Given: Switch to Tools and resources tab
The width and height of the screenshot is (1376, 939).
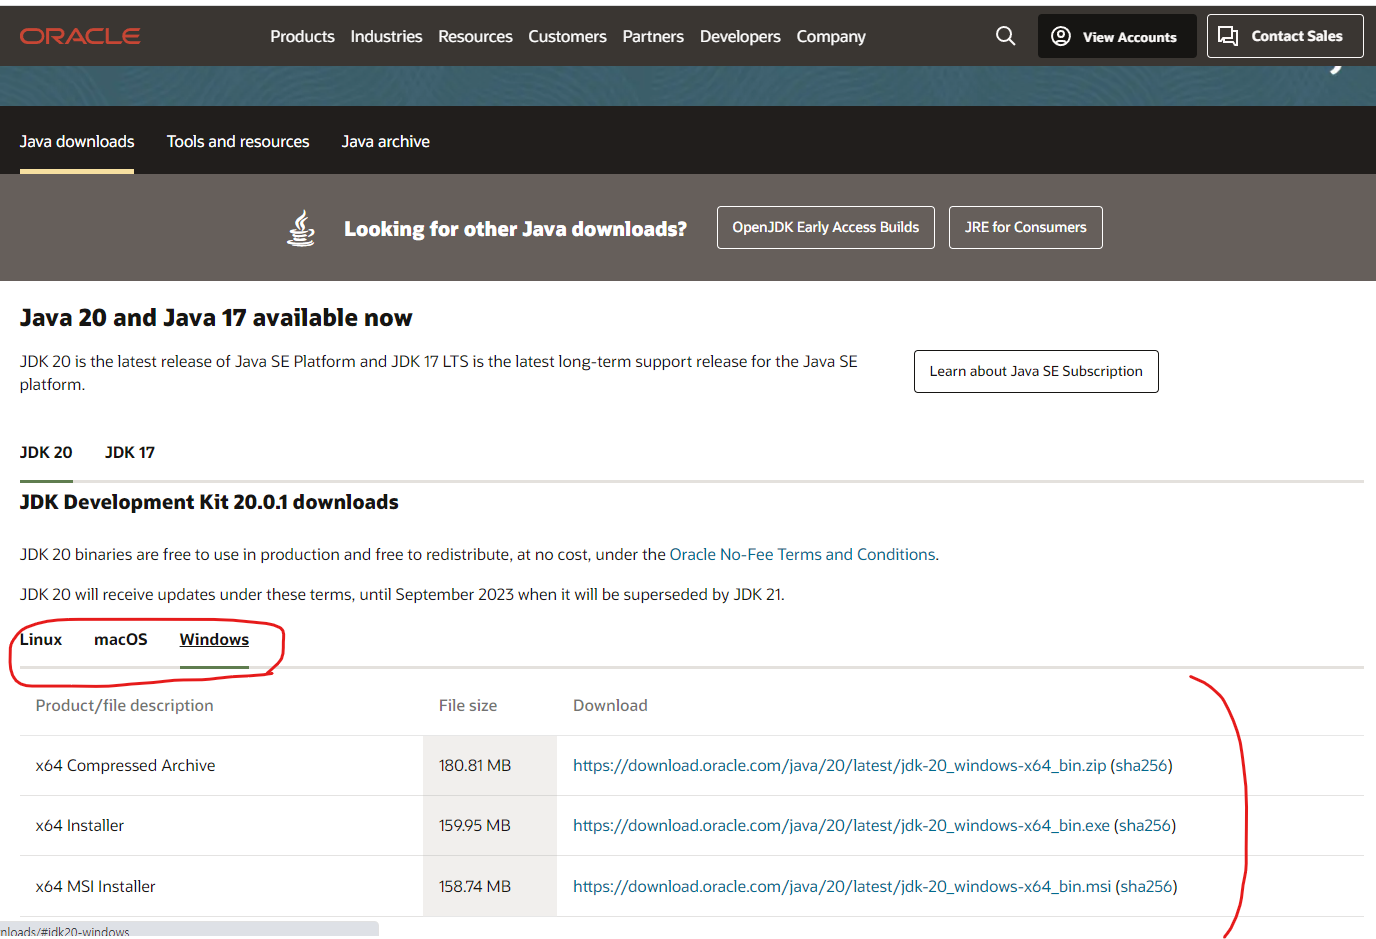Looking at the screenshot, I should coord(238,142).
